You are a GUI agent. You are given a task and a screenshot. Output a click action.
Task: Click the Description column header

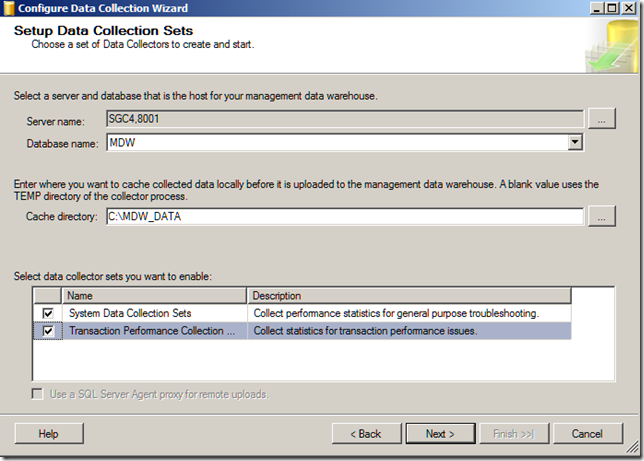(x=409, y=296)
